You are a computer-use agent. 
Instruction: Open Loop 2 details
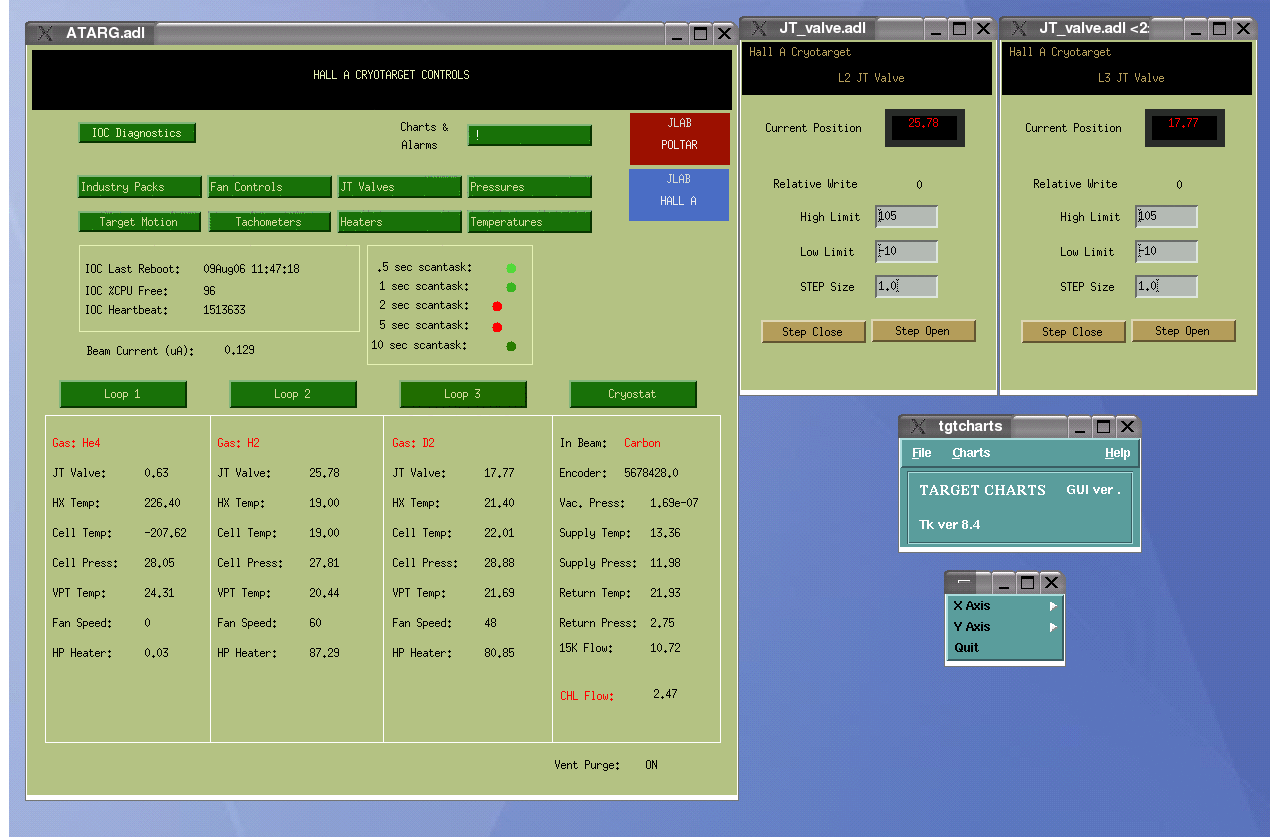click(293, 394)
